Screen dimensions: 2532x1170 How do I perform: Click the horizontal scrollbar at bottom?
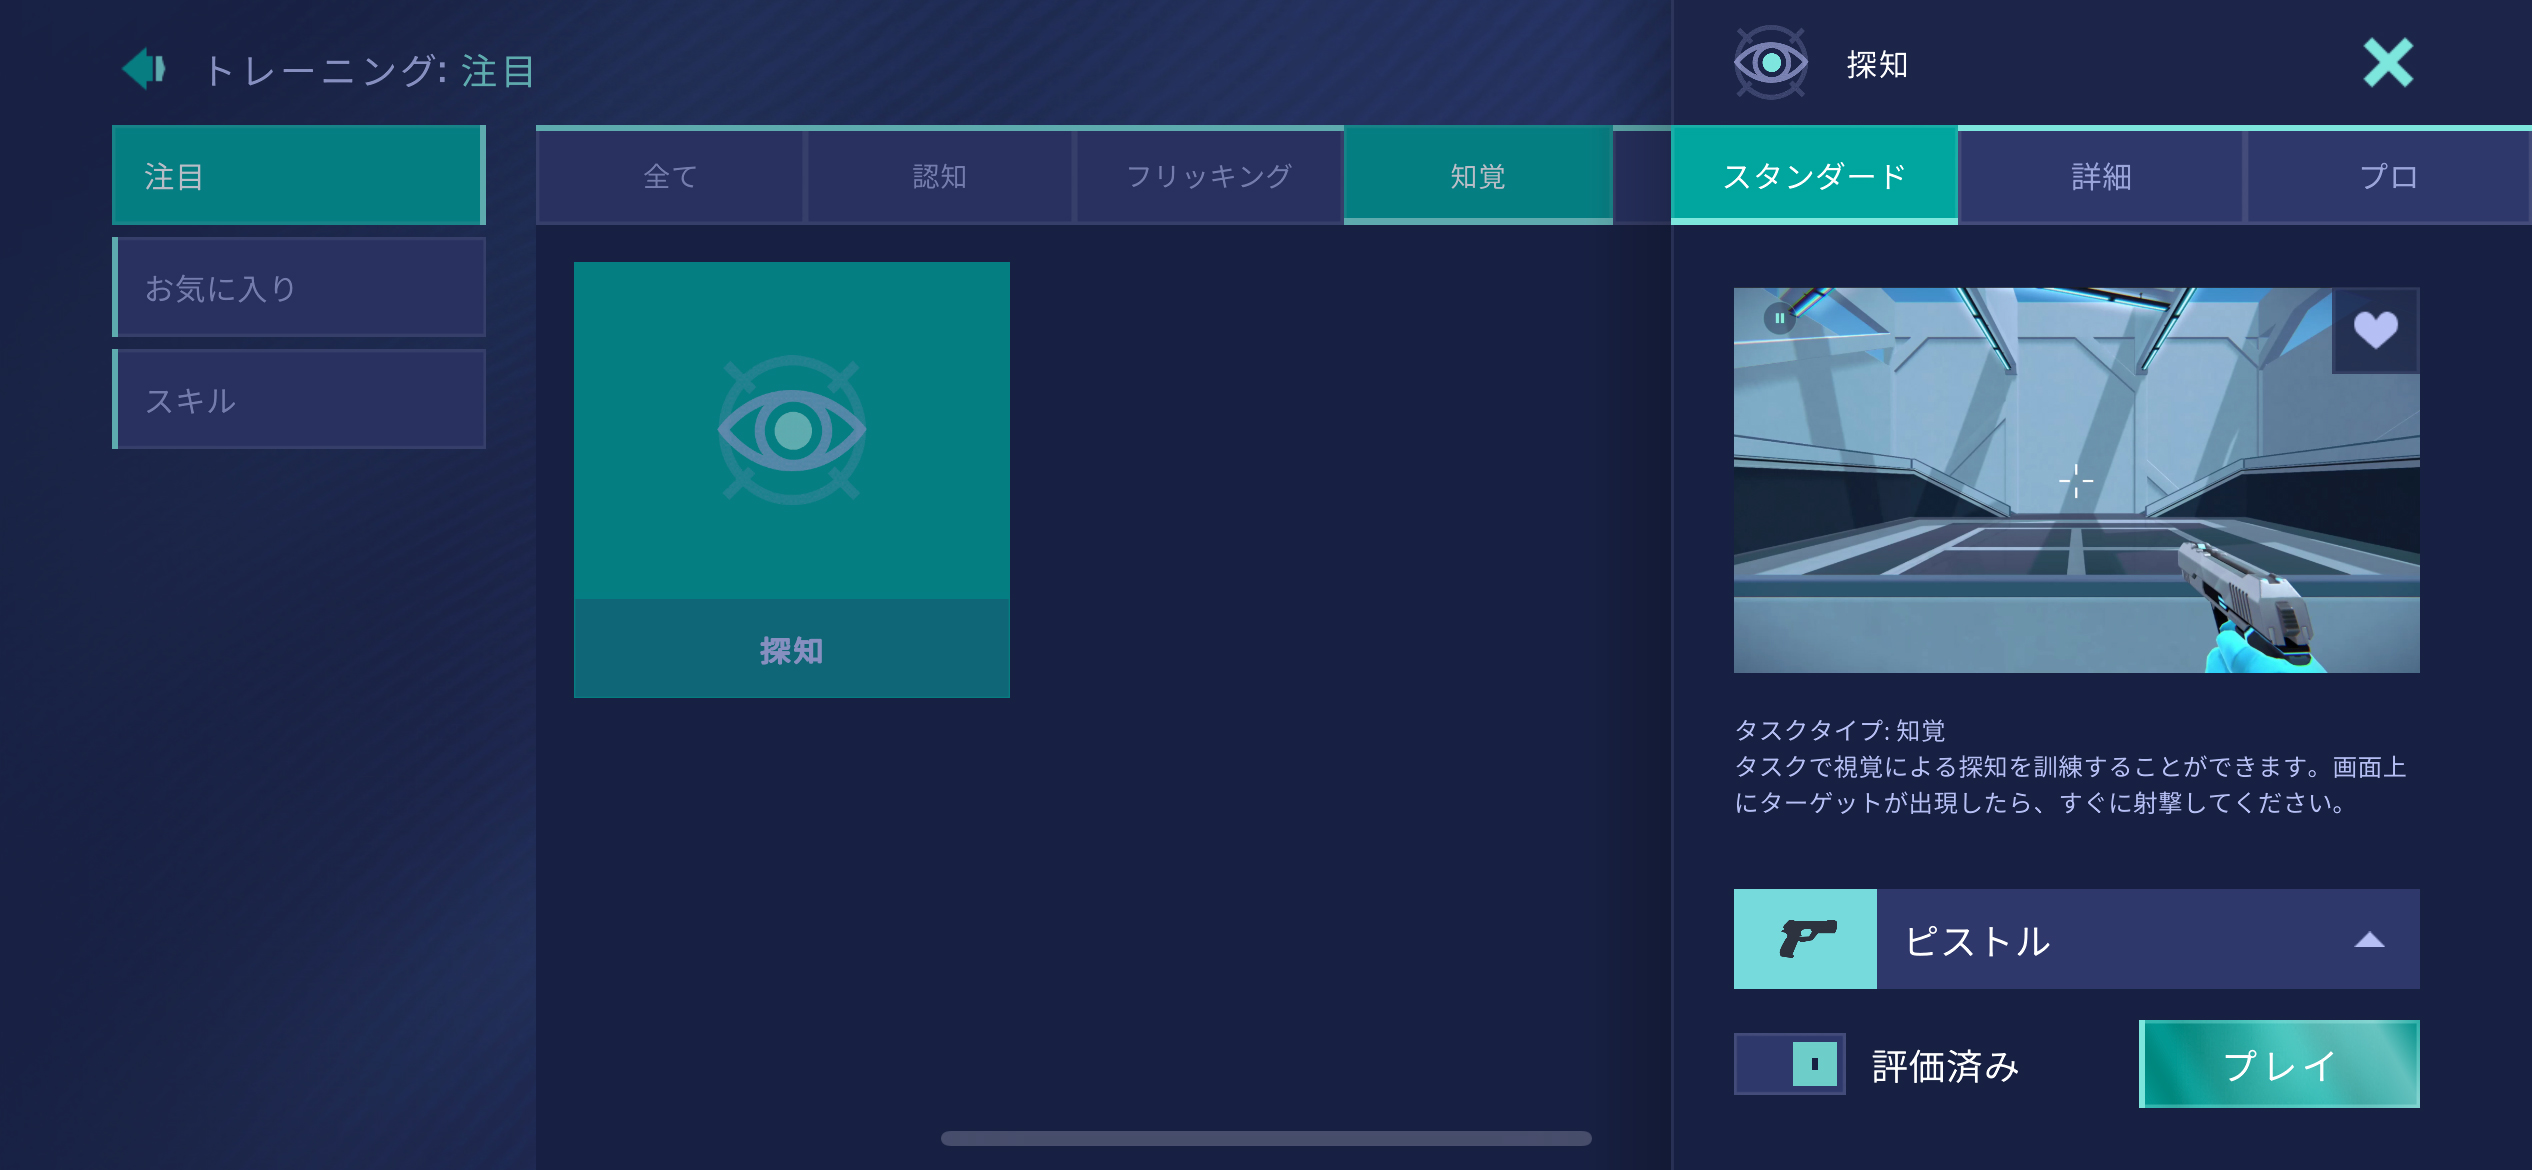[x=1266, y=1138]
